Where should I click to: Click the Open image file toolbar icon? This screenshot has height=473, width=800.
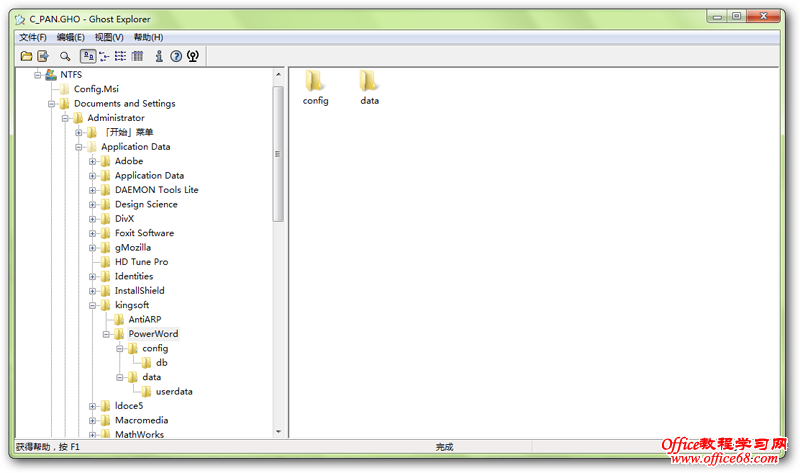(27, 56)
